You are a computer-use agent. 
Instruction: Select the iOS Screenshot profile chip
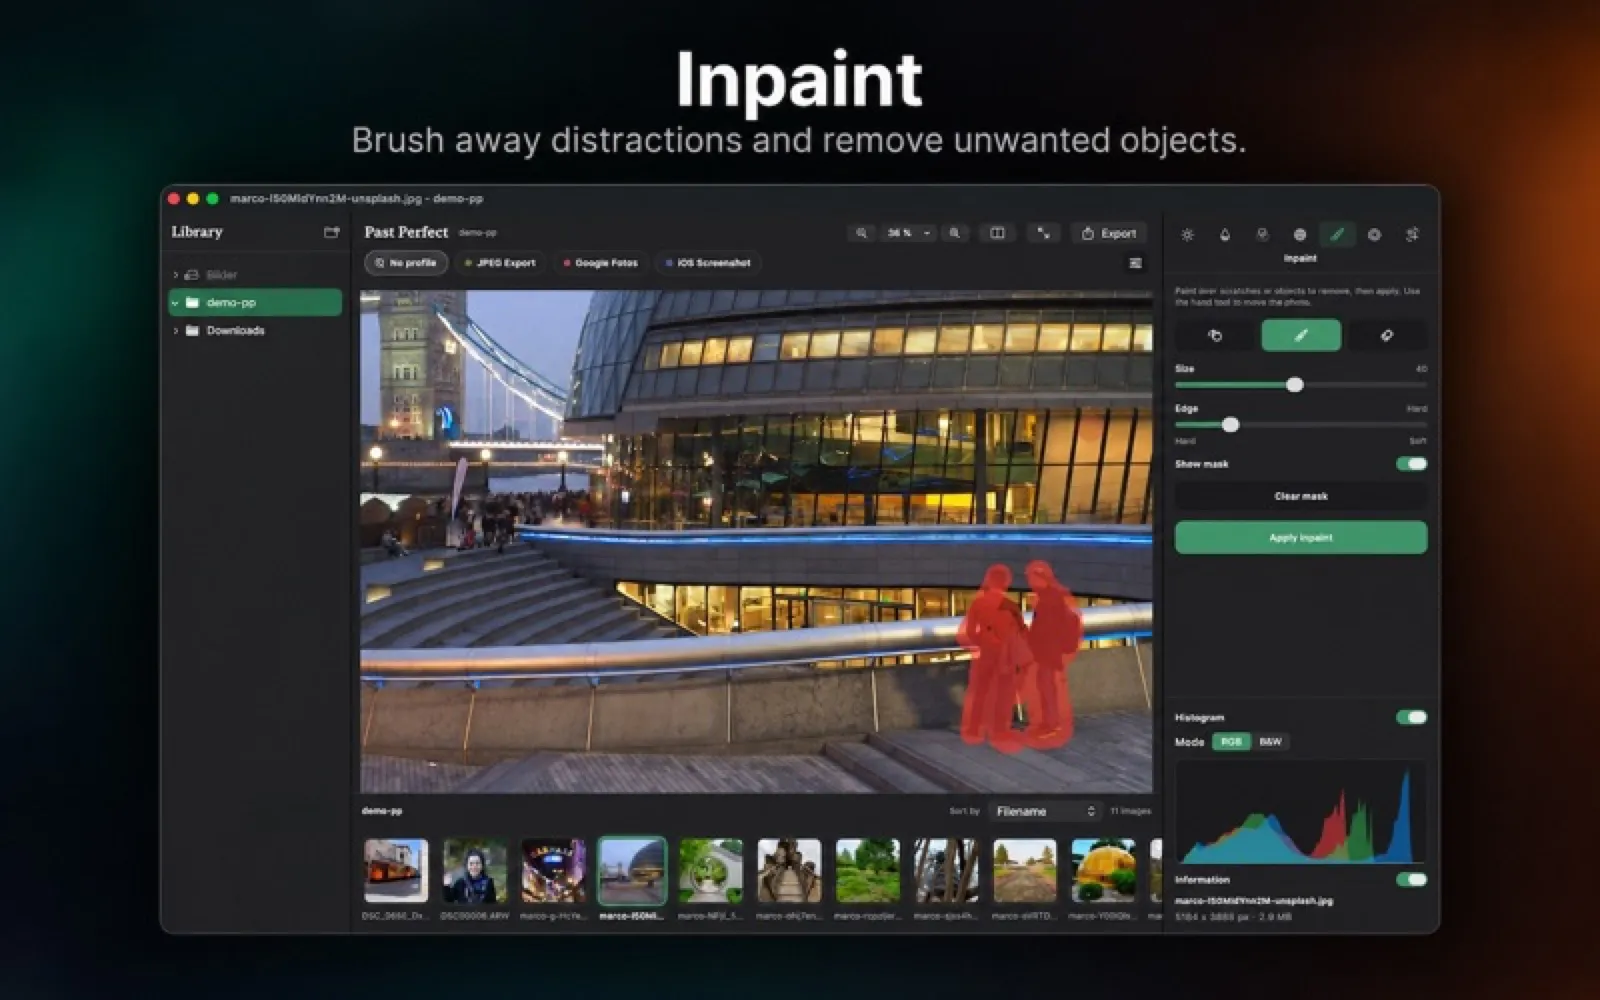(708, 263)
